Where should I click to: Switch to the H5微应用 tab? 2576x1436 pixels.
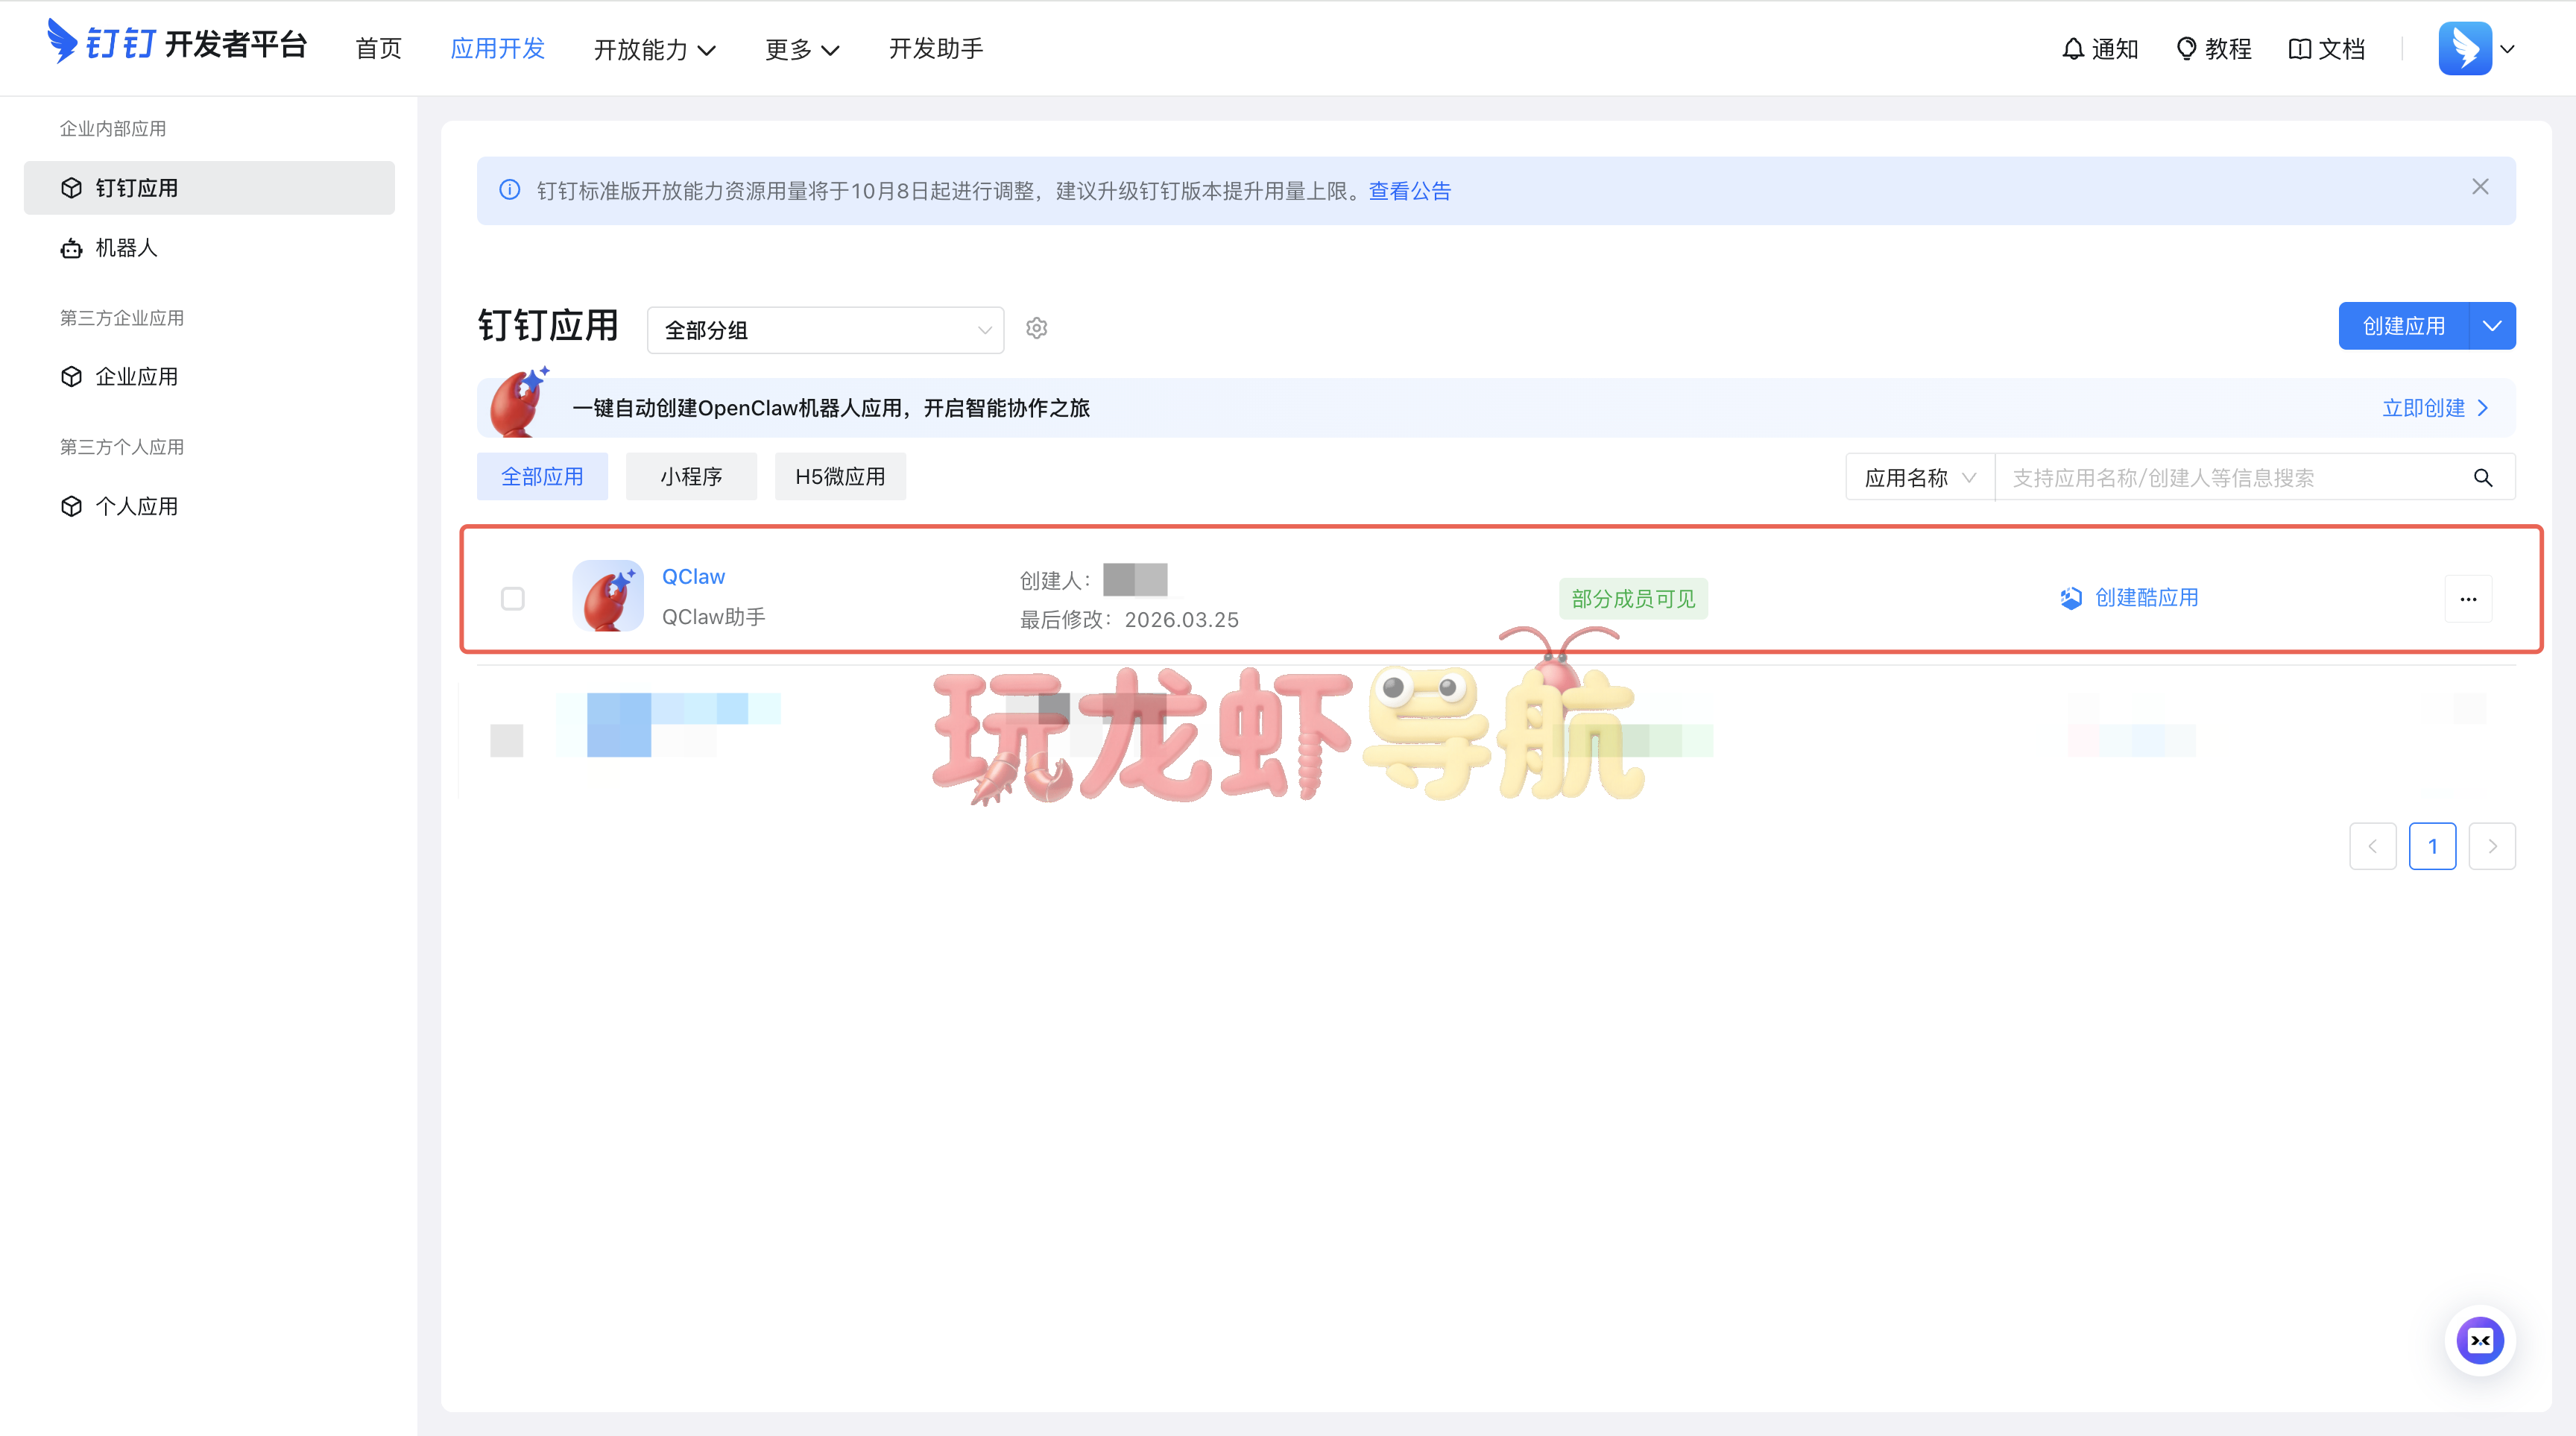840,477
